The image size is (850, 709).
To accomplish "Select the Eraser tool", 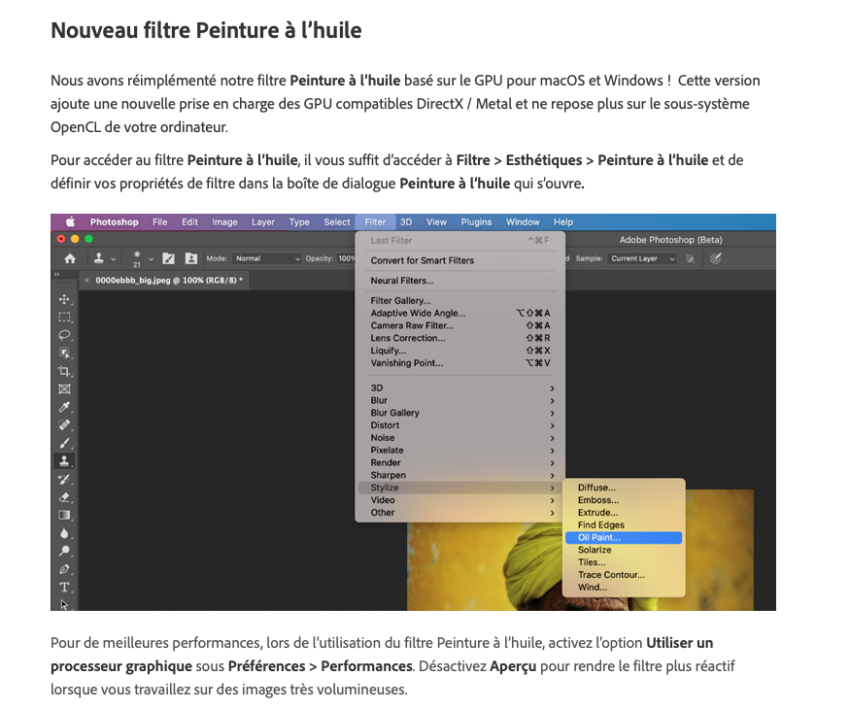I will (x=65, y=497).
